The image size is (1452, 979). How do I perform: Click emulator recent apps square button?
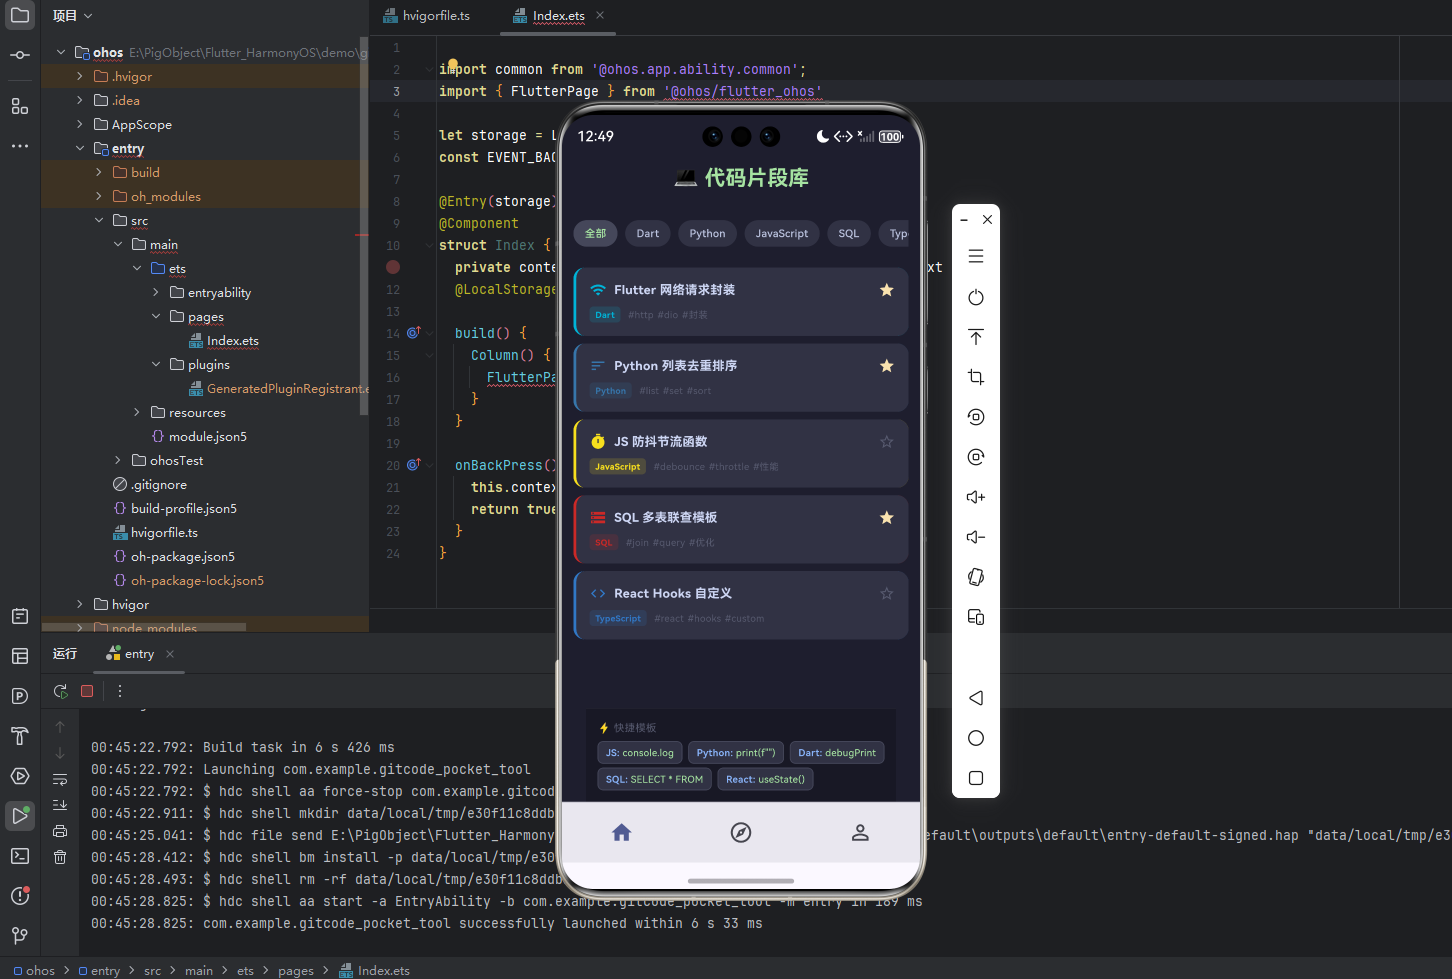click(x=976, y=778)
